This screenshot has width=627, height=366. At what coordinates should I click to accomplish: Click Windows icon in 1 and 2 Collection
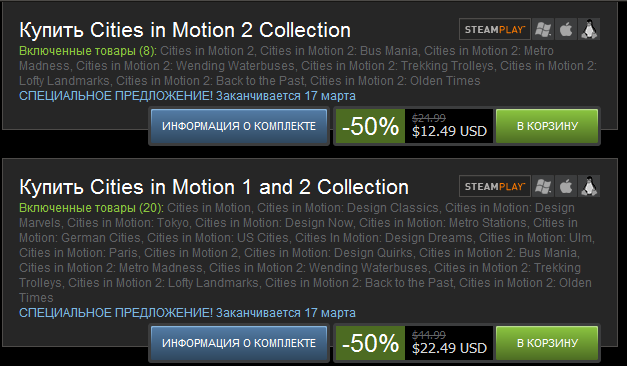click(543, 186)
